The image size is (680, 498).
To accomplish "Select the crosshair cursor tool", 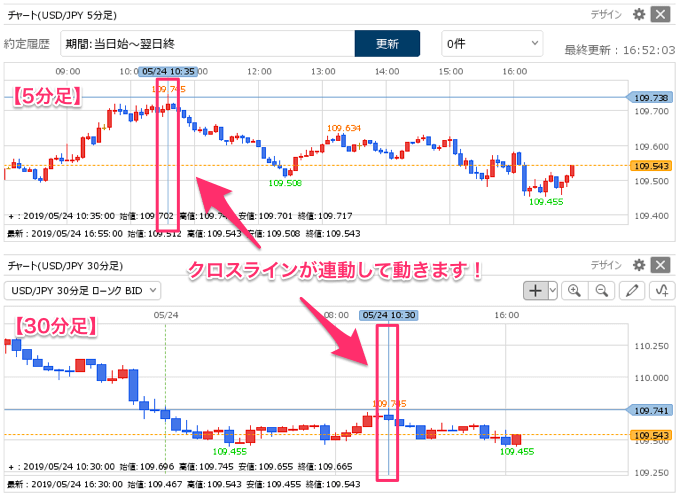I will pos(536,291).
